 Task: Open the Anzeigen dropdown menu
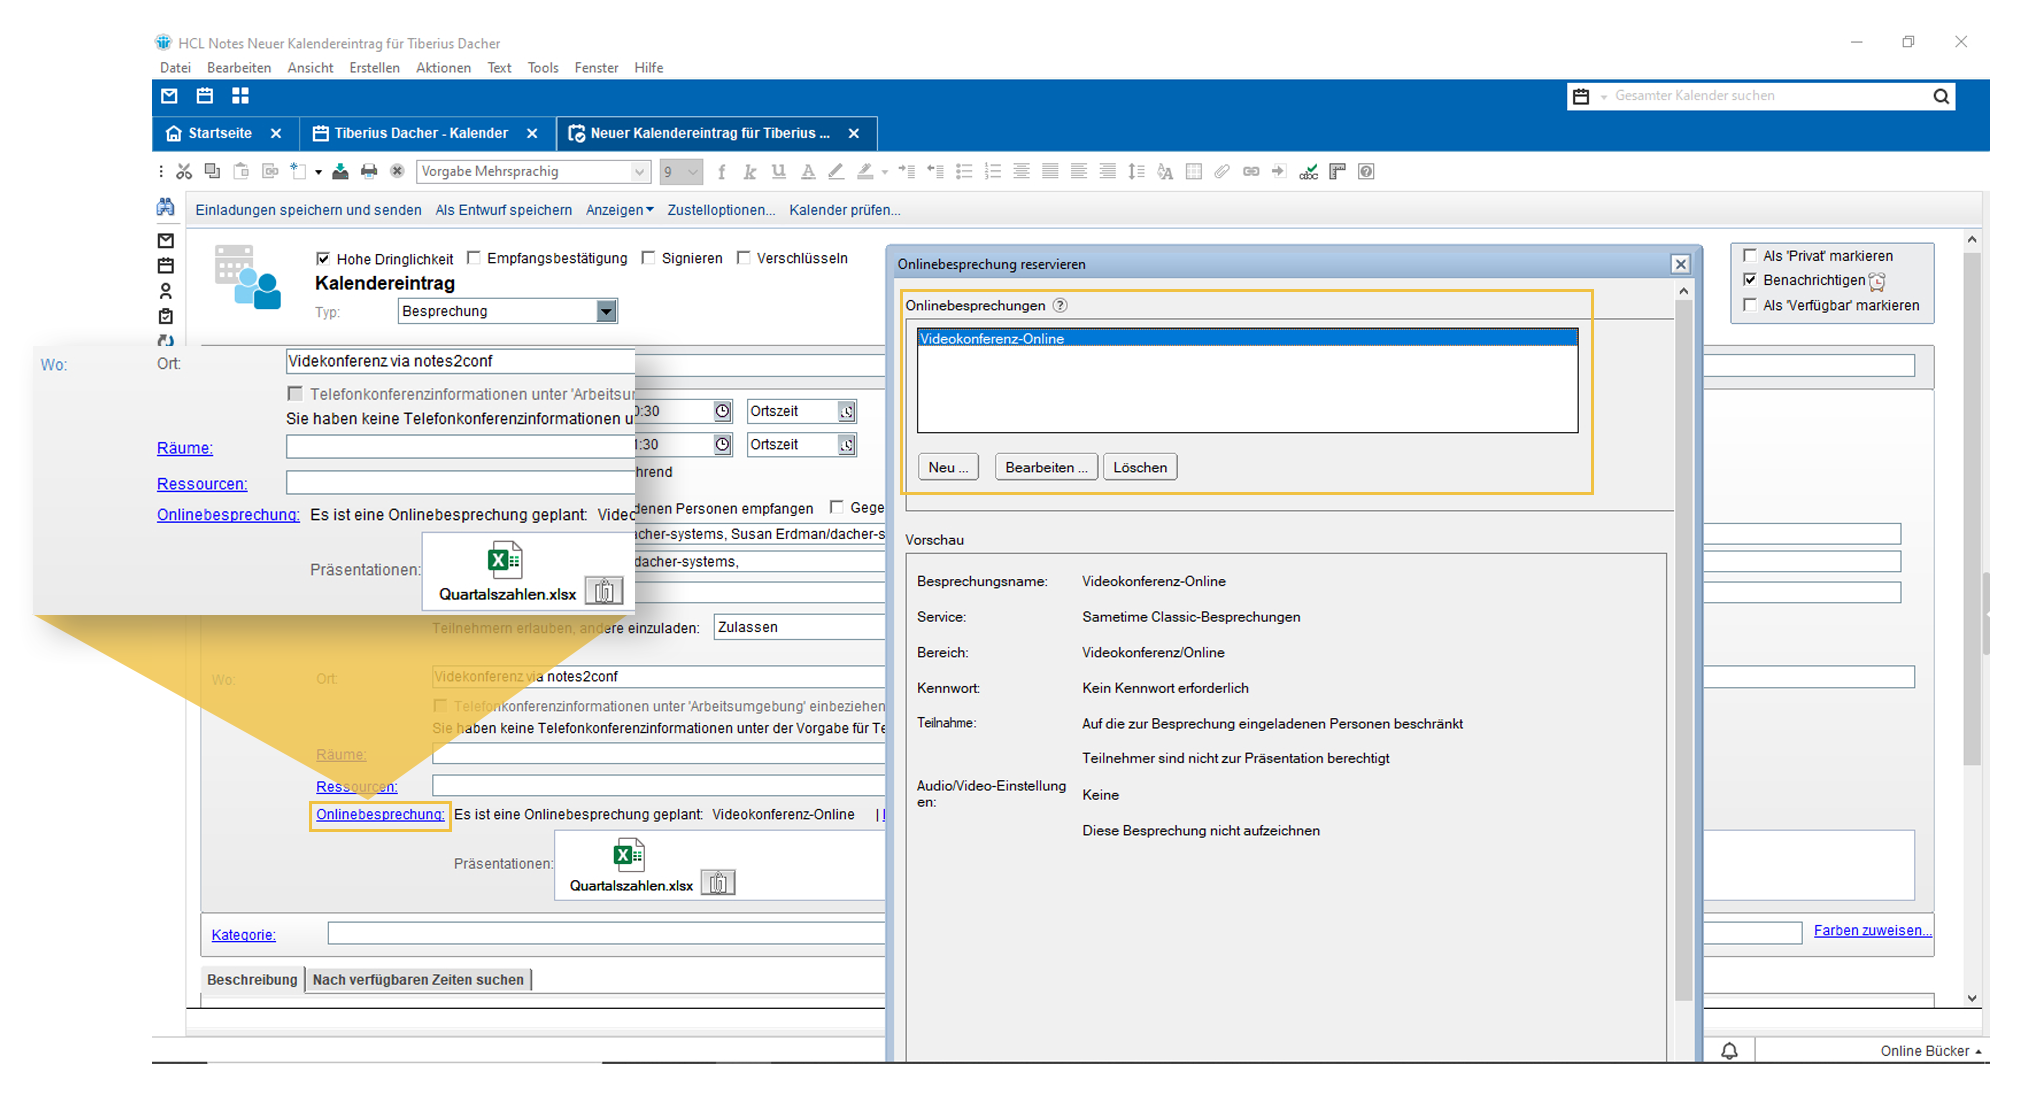pyautogui.click(x=619, y=210)
